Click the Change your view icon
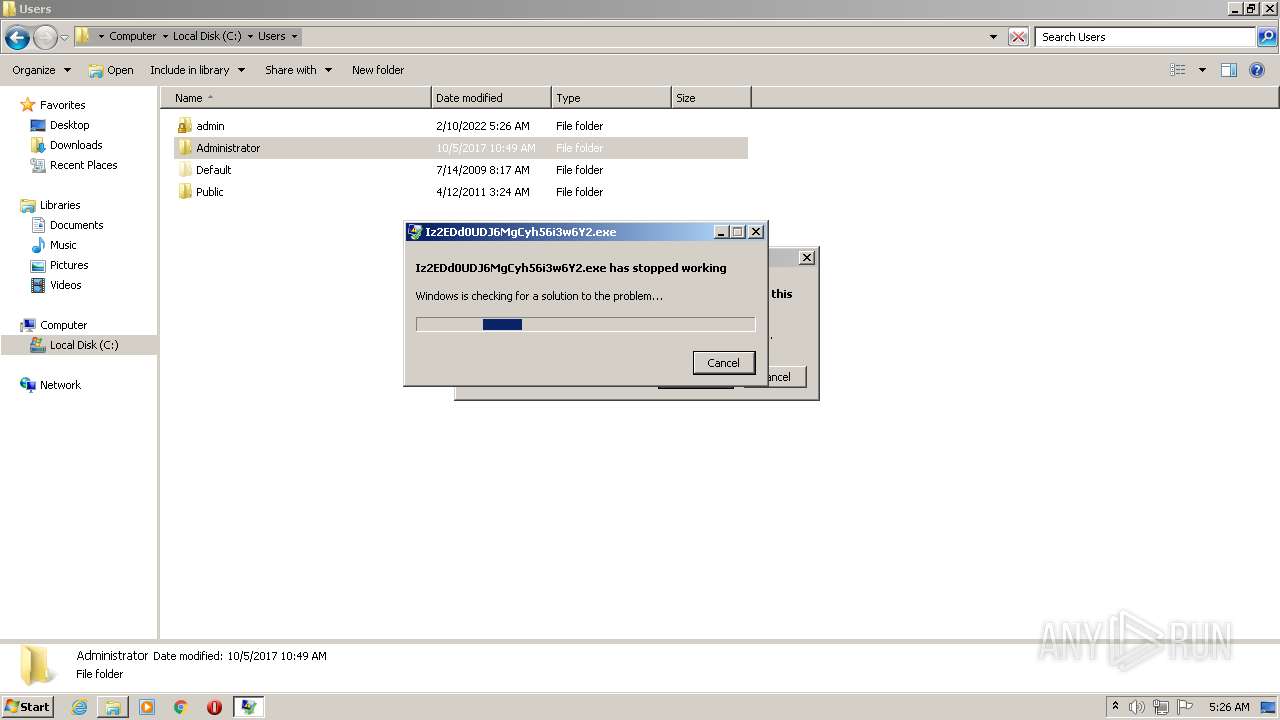 point(1178,70)
